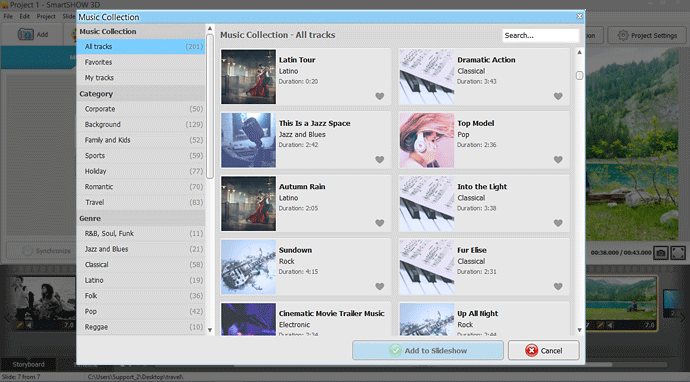Open the Project menu in SmartSHOW
This screenshot has width=690, height=382.
pos(46,16)
